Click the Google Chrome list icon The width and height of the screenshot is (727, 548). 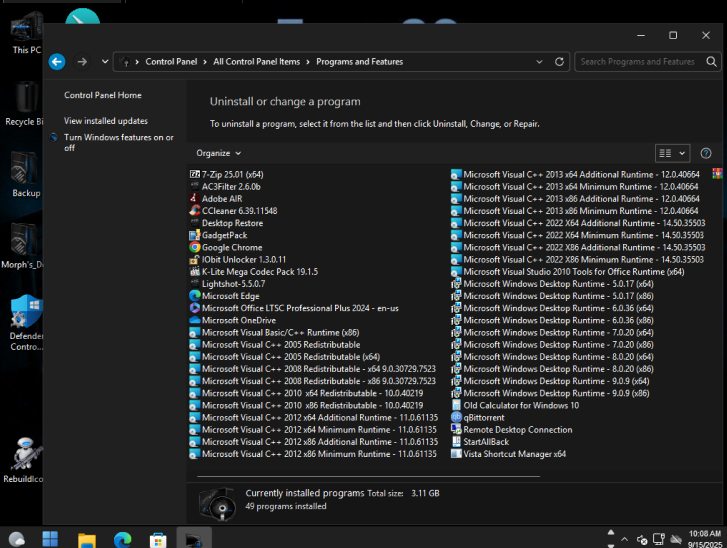pyautogui.click(x=195, y=247)
